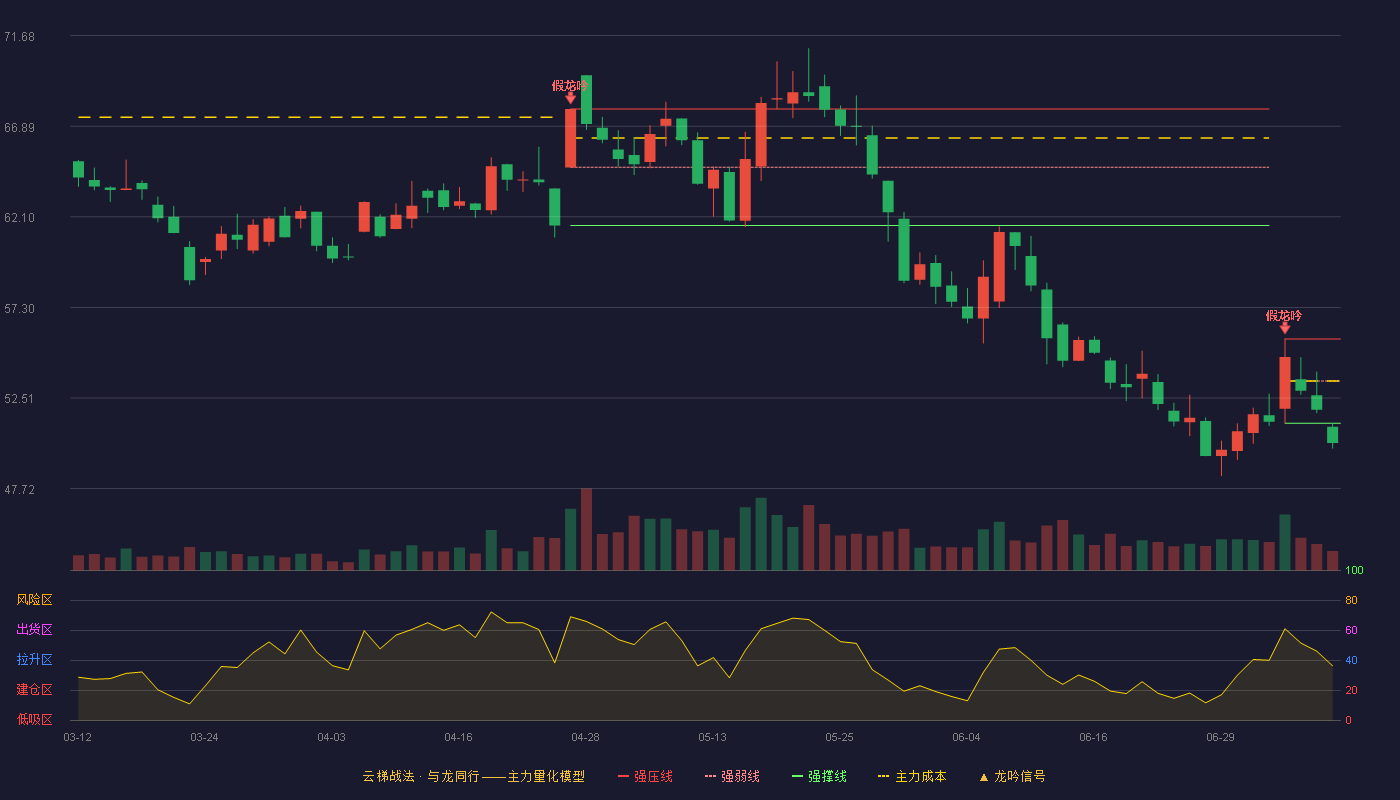The image size is (1400, 800).
Task: Click the 03-12 date axis label
Action: tap(77, 737)
